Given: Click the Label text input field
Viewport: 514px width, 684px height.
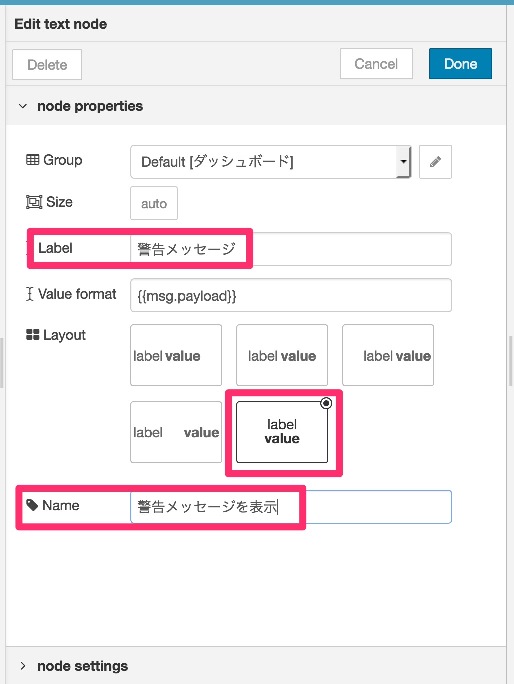Looking at the screenshot, I should 291,249.
